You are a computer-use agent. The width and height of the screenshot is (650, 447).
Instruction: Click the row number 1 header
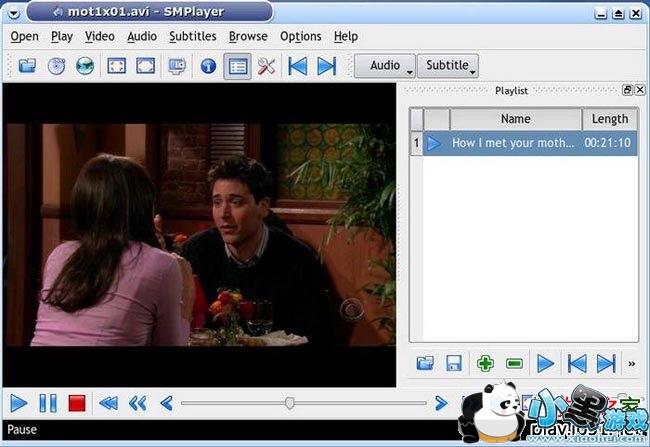click(x=416, y=143)
